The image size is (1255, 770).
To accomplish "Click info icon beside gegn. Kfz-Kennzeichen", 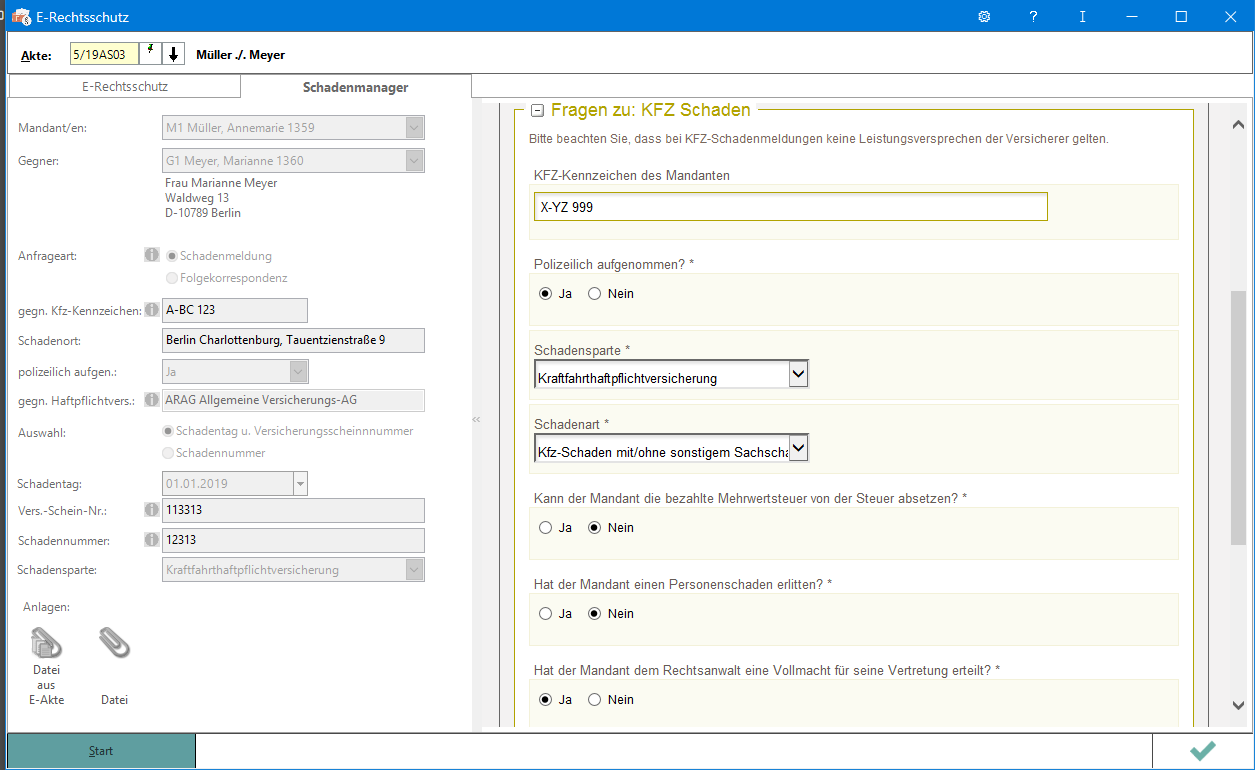I will (x=152, y=310).
